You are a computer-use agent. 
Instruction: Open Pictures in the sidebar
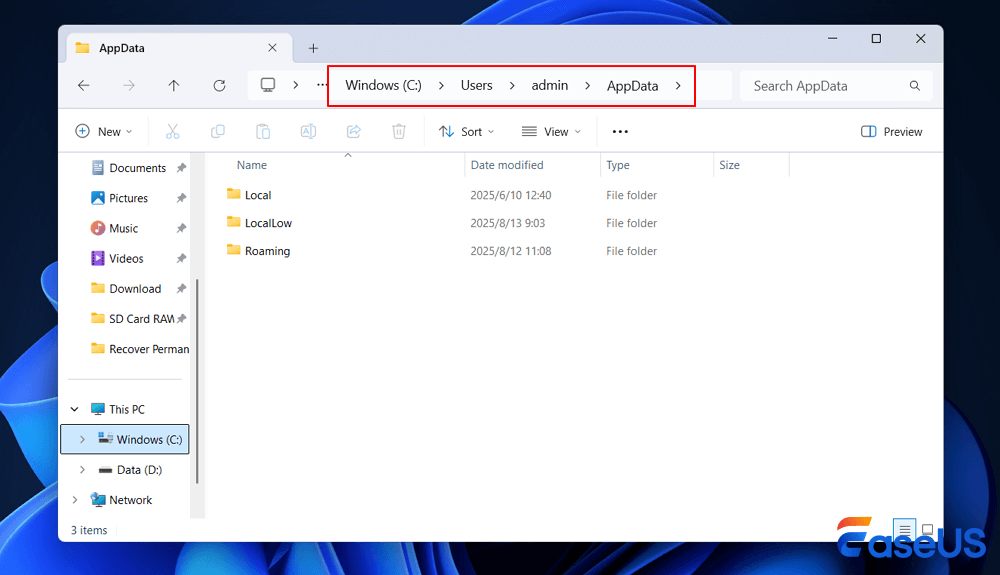click(x=119, y=198)
